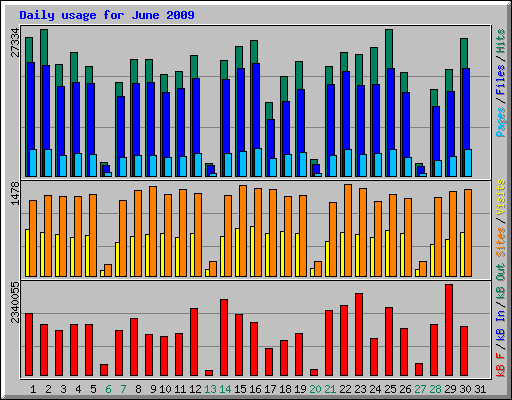
Task: Click day label 24 on the x-axis
Action: (375, 389)
